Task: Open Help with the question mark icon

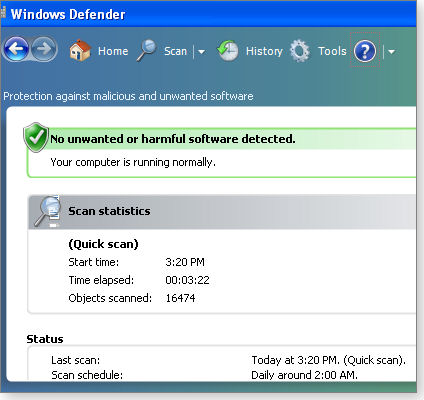Action: pyautogui.click(x=365, y=51)
